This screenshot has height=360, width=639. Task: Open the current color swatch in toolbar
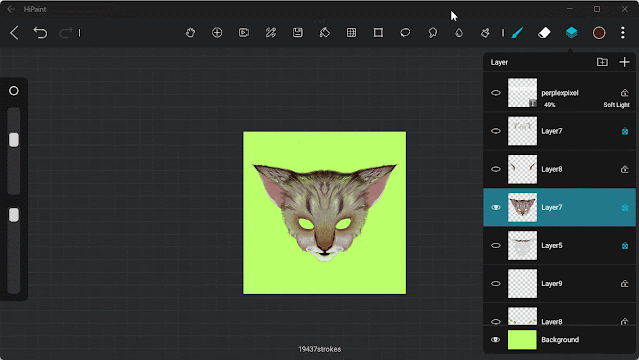coord(599,33)
